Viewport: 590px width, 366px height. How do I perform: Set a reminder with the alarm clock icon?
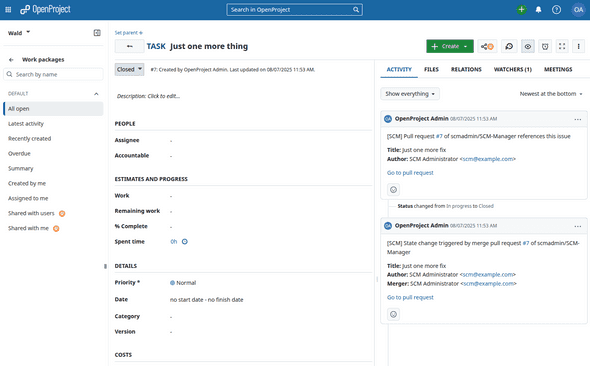(x=545, y=46)
